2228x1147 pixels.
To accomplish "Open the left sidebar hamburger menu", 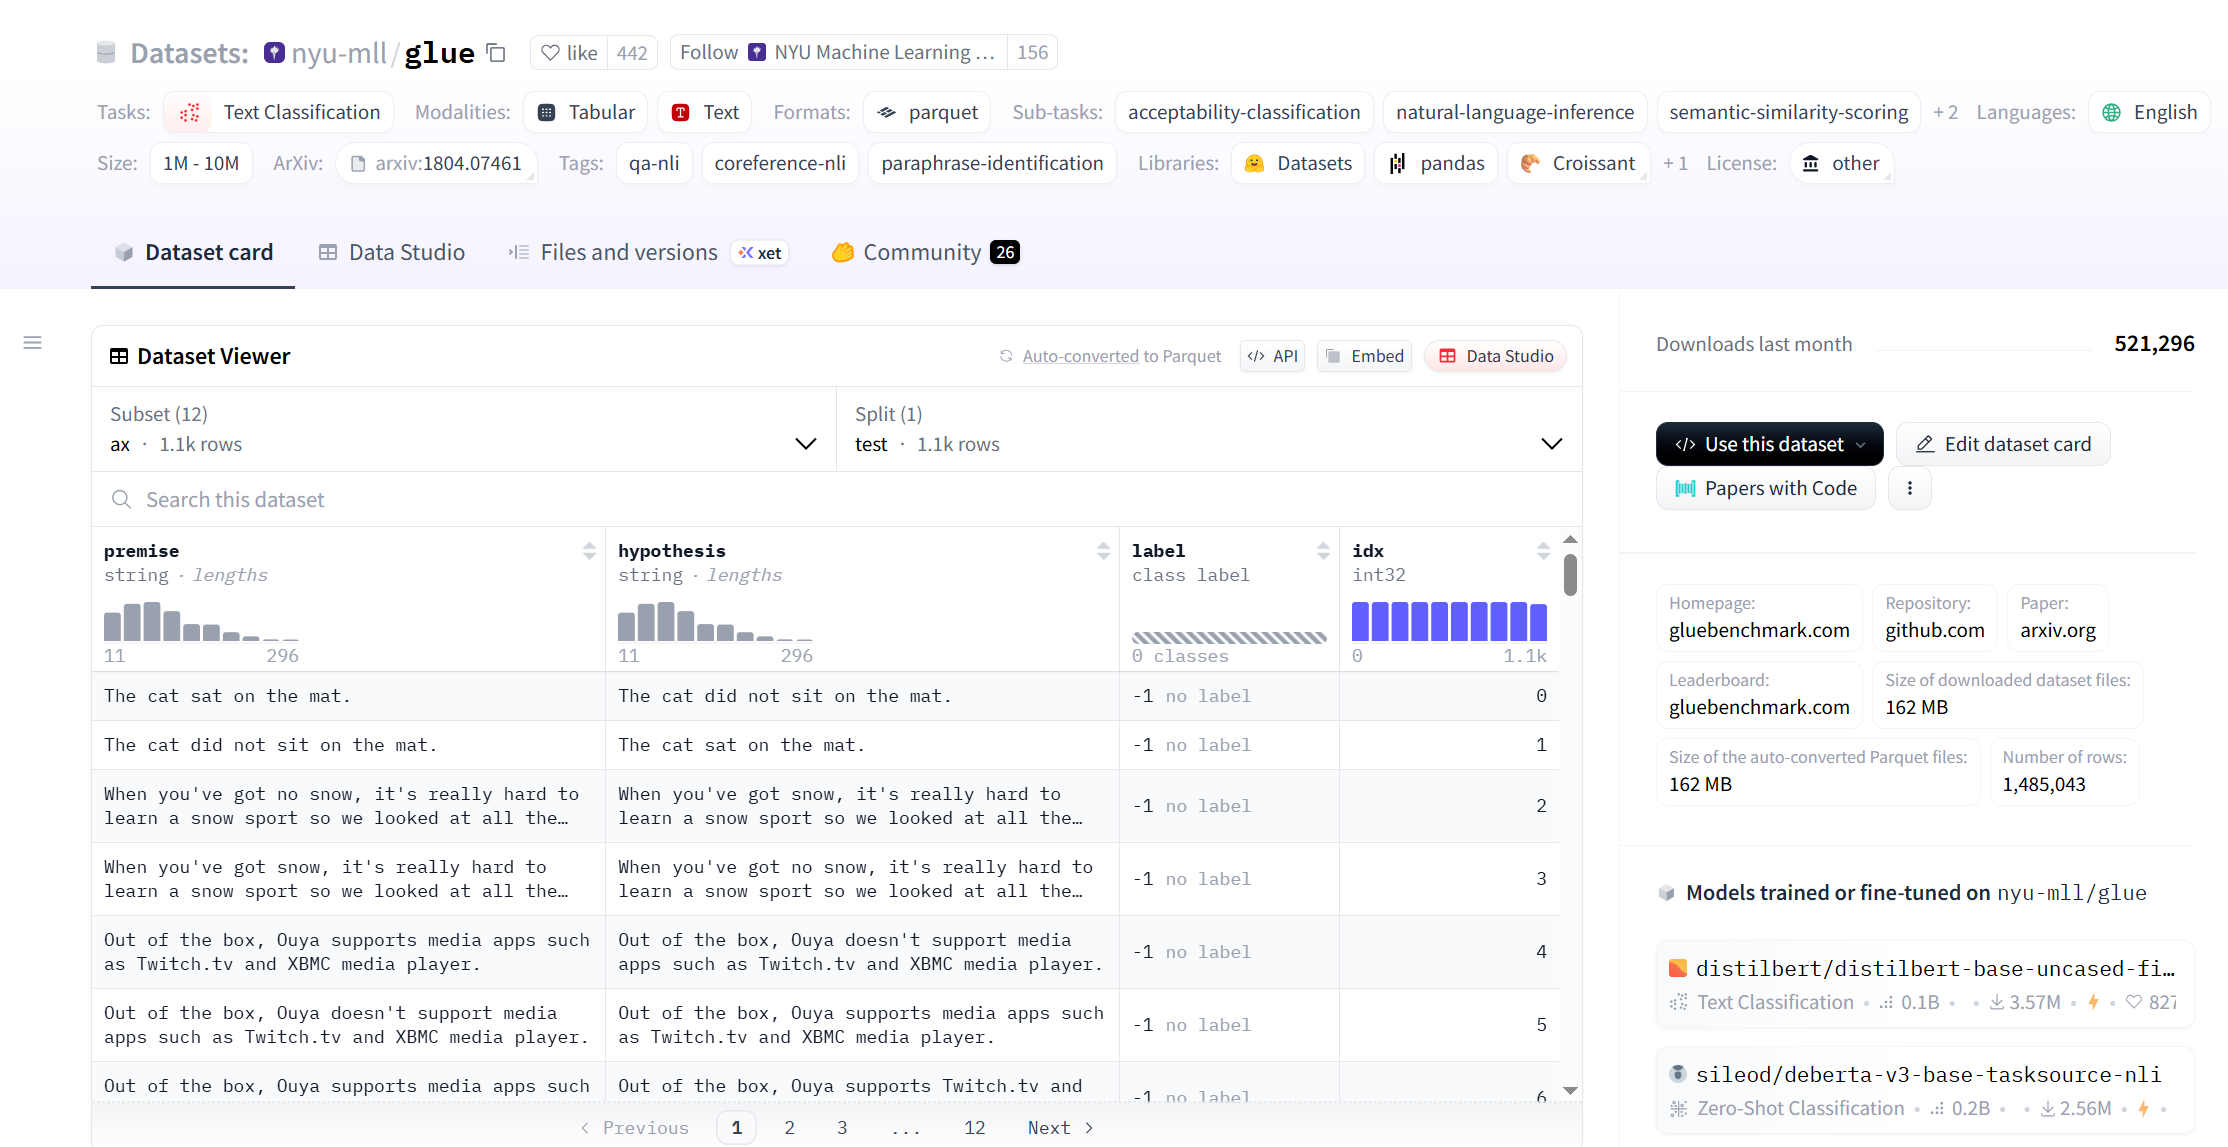I will (32, 343).
